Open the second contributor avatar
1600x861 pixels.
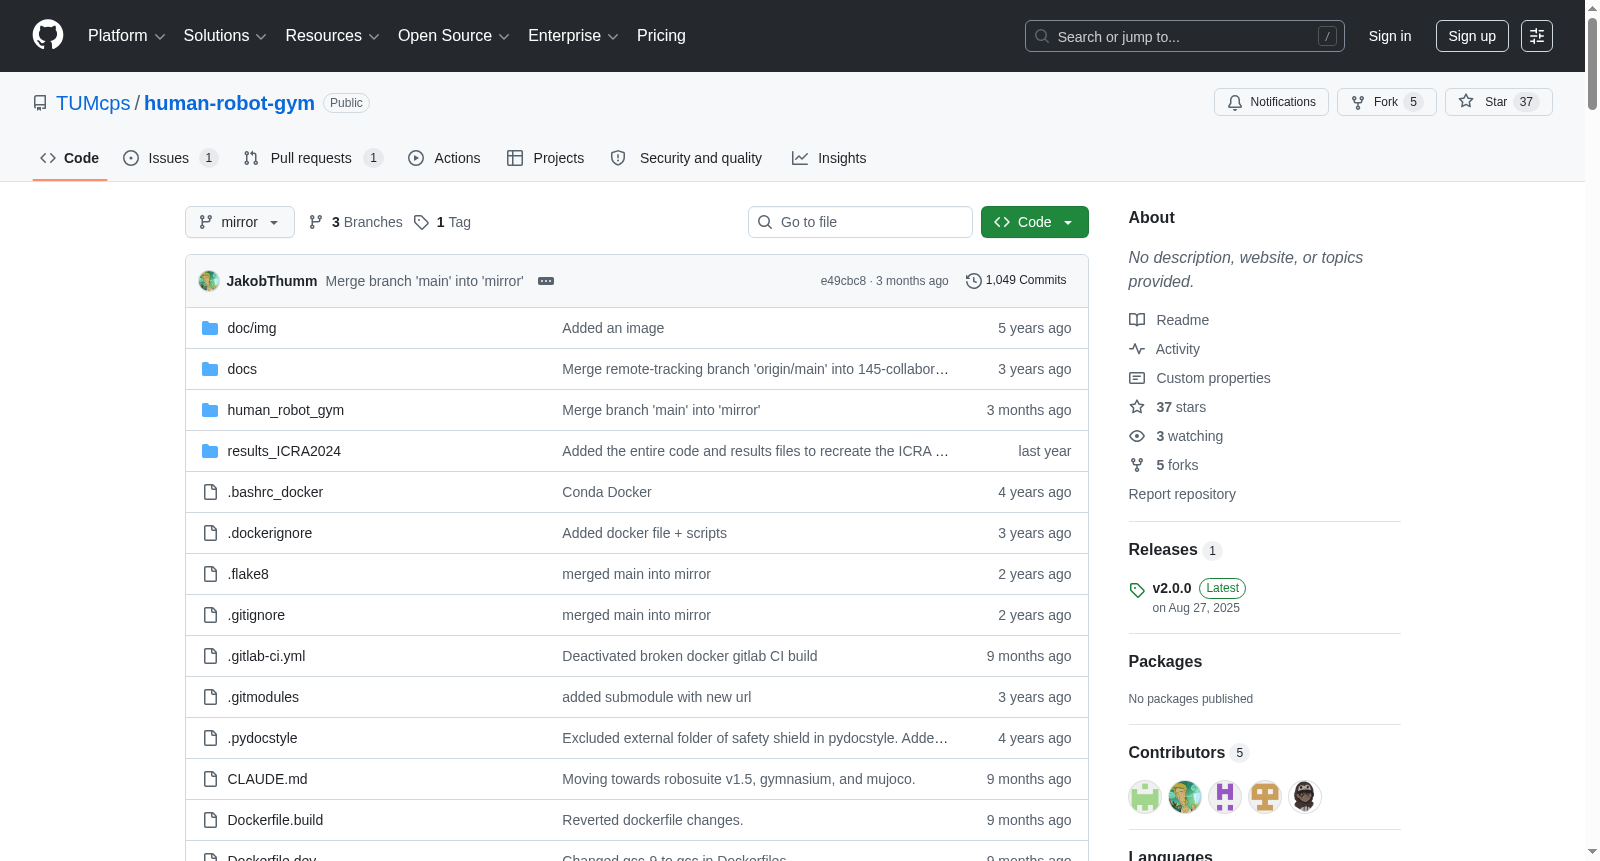[x=1185, y=797]
